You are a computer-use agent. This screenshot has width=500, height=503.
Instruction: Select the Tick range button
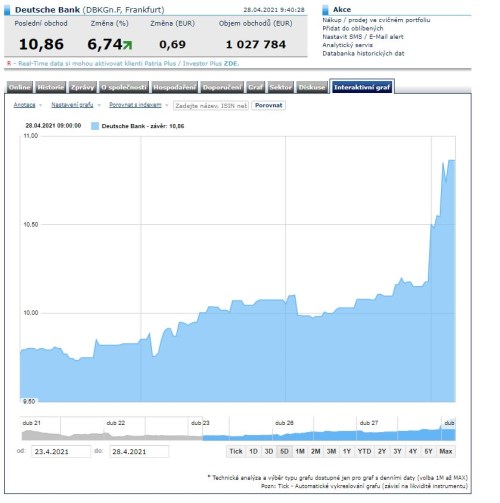(236, 452)
